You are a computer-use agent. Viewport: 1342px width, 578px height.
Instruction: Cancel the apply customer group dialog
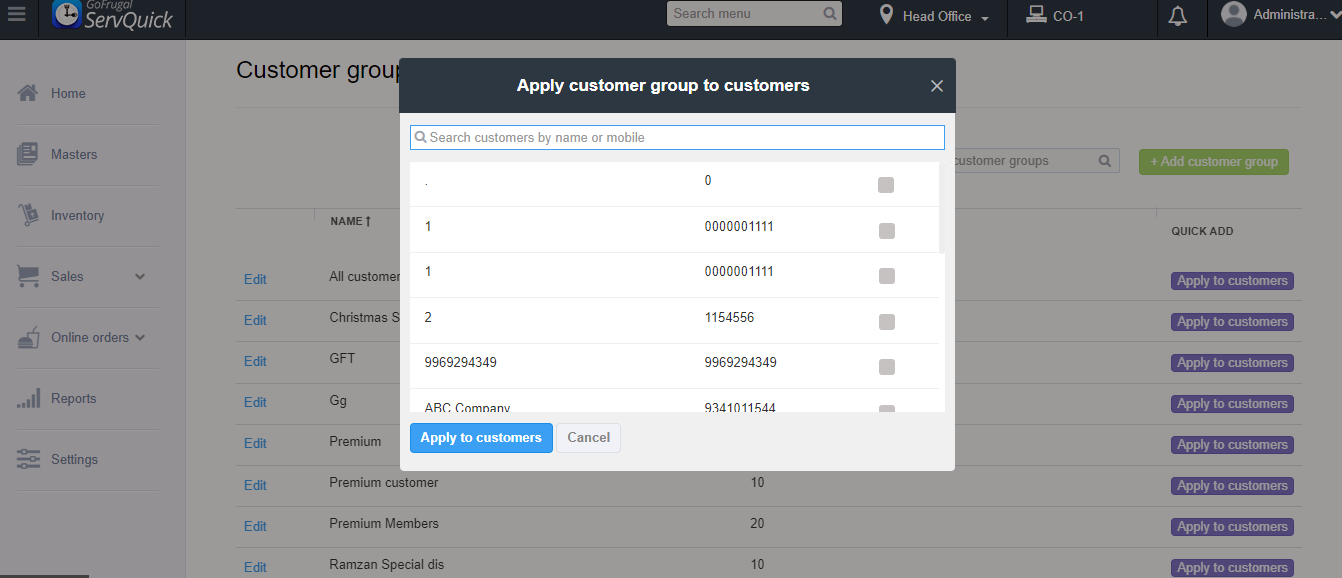[x=588, y=438]
